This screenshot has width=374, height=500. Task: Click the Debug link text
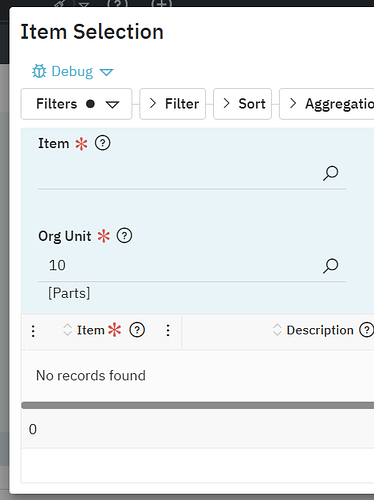click(x=72, y=71)
